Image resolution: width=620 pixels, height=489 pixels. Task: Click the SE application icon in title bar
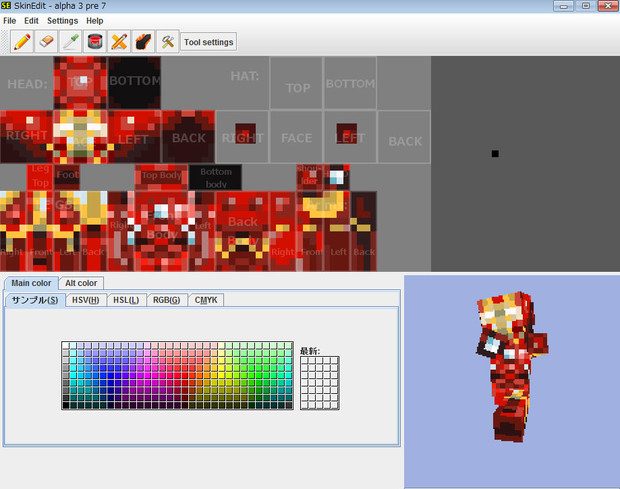pos(6,6)
